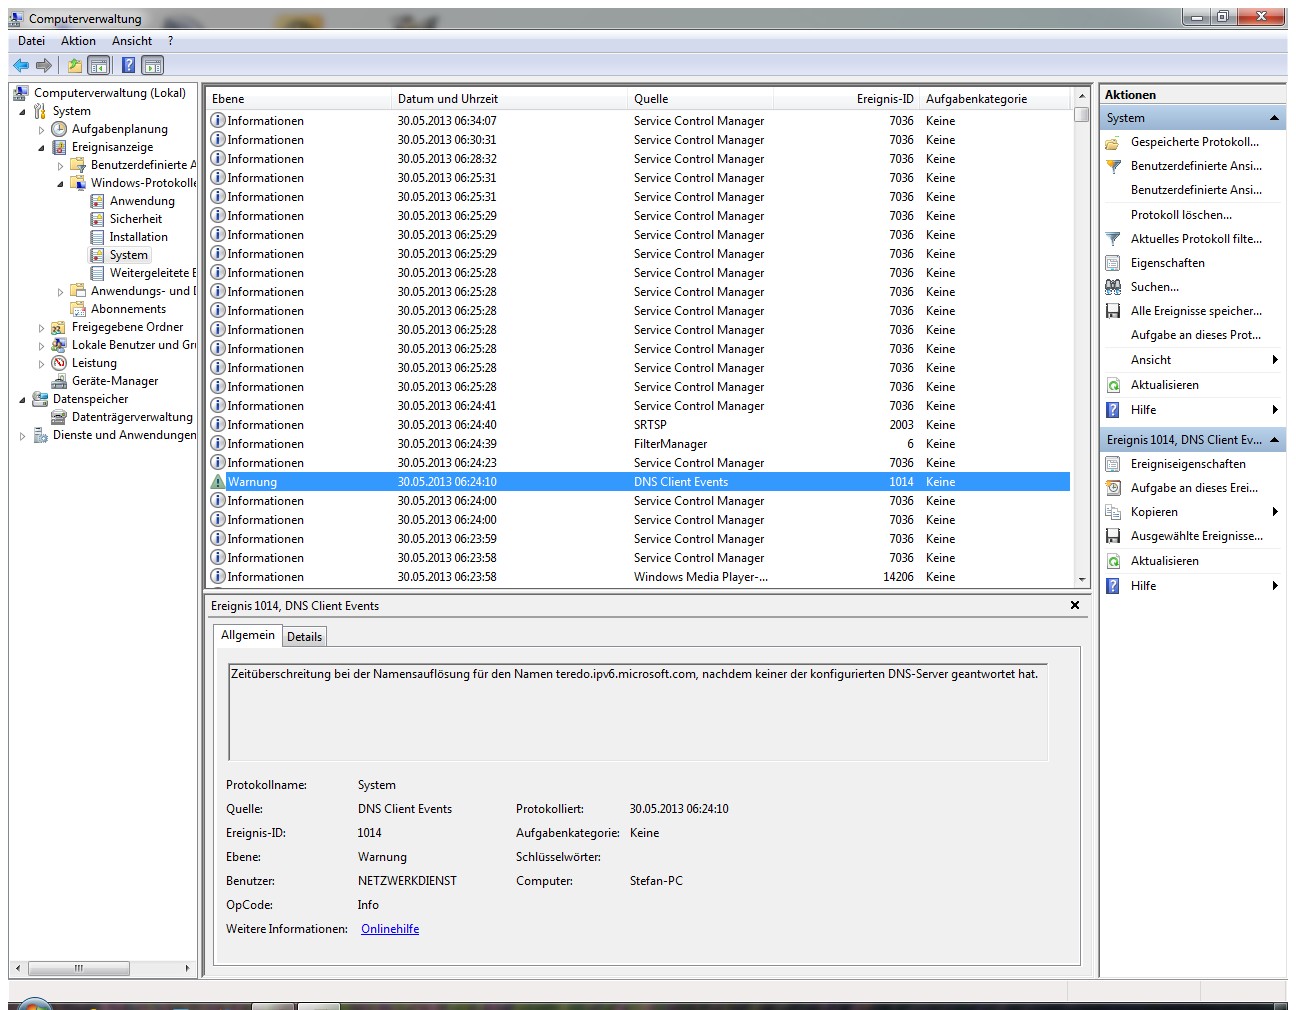Screen dimensions: 1296x1010
Task: Select Freigegebene Ordner icon
Action: pyautogui.click(x=59, y=327)
